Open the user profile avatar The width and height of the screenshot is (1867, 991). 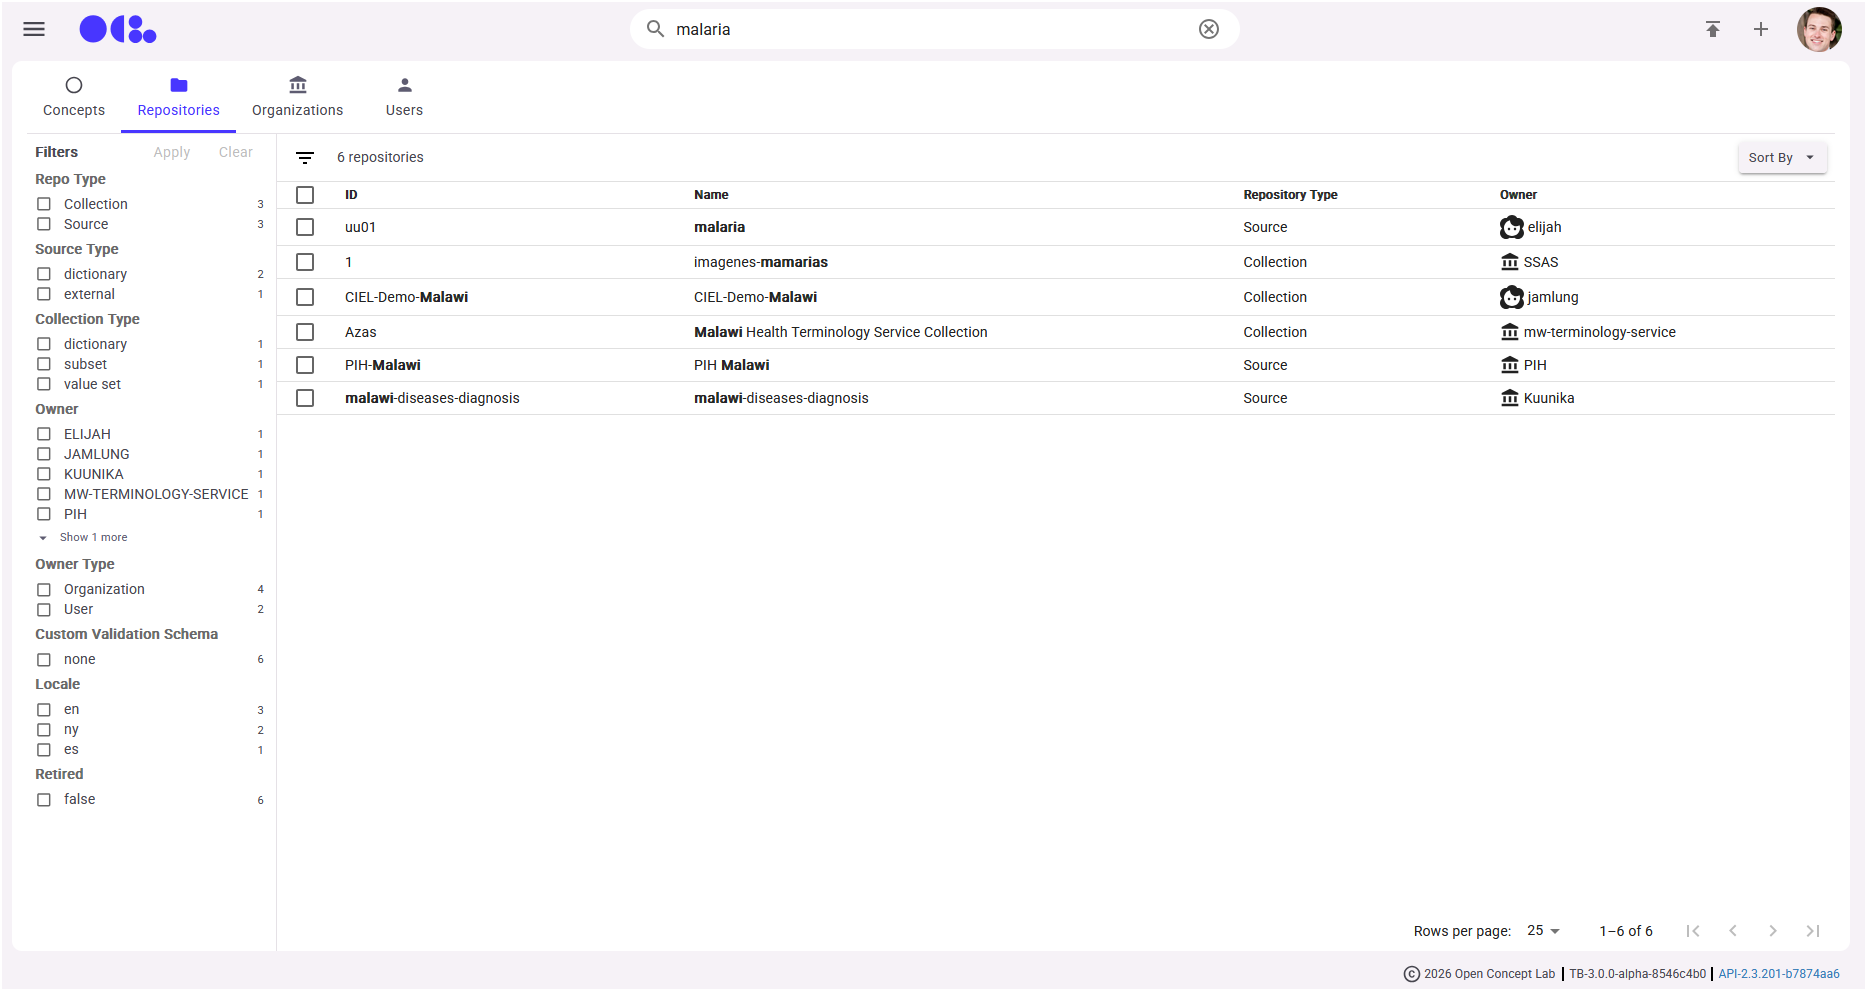point(1818,29)
